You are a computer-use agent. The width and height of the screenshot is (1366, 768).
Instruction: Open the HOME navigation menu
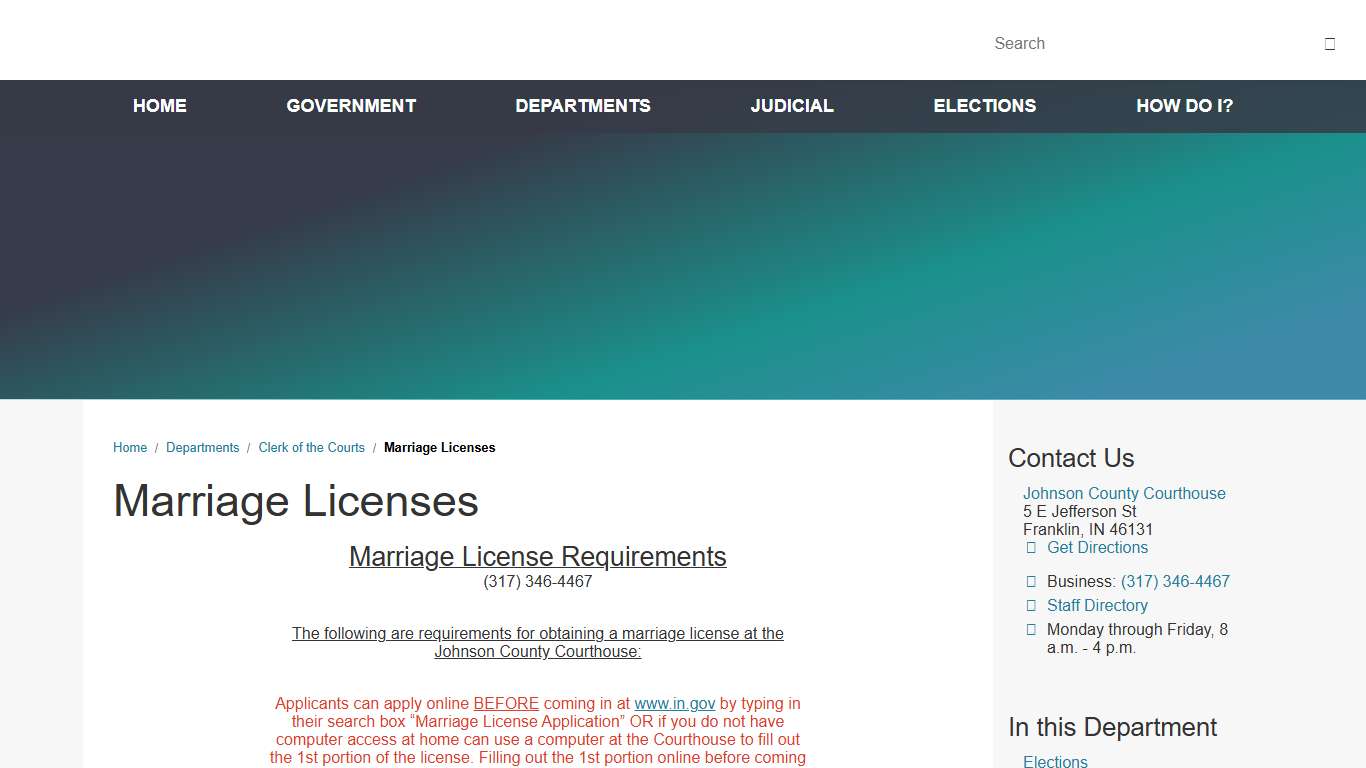[159, 105]
